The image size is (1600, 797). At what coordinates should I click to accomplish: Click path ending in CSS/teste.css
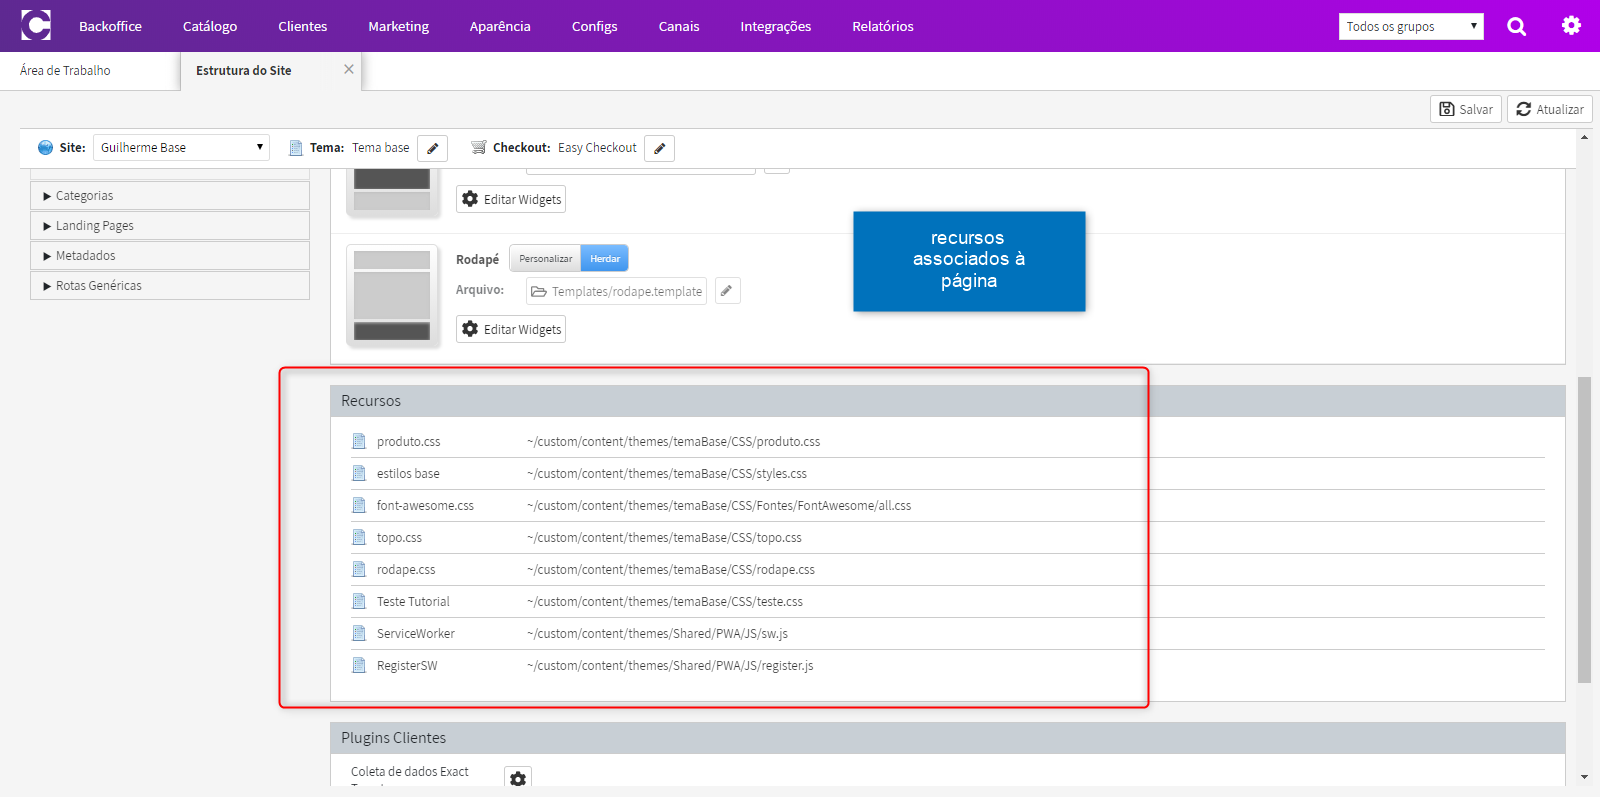pos(665,601)
